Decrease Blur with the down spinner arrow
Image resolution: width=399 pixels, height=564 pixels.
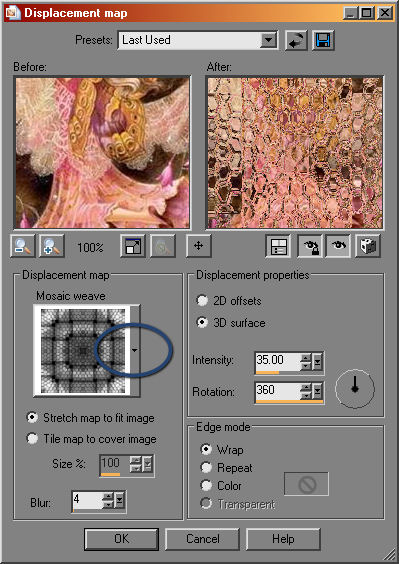point(108,504)
